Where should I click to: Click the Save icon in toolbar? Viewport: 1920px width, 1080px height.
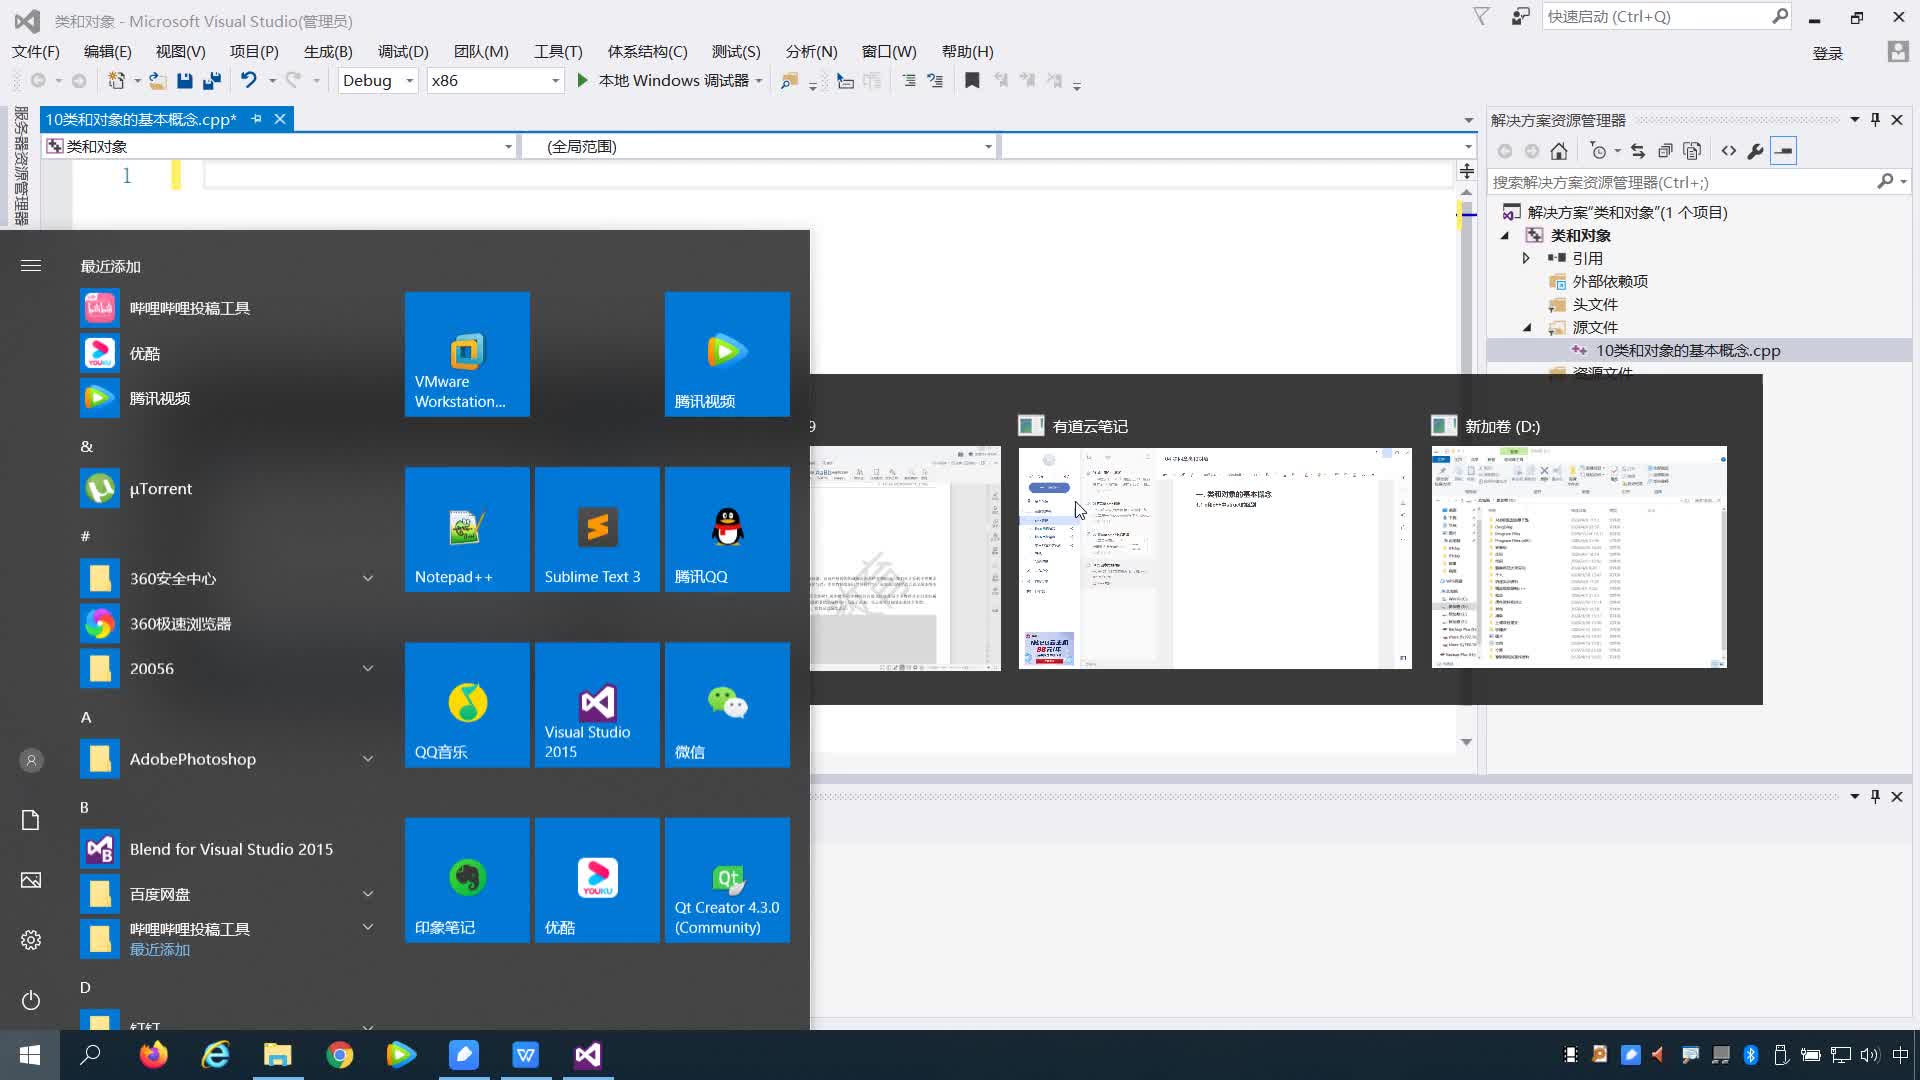tap(184, 81)
